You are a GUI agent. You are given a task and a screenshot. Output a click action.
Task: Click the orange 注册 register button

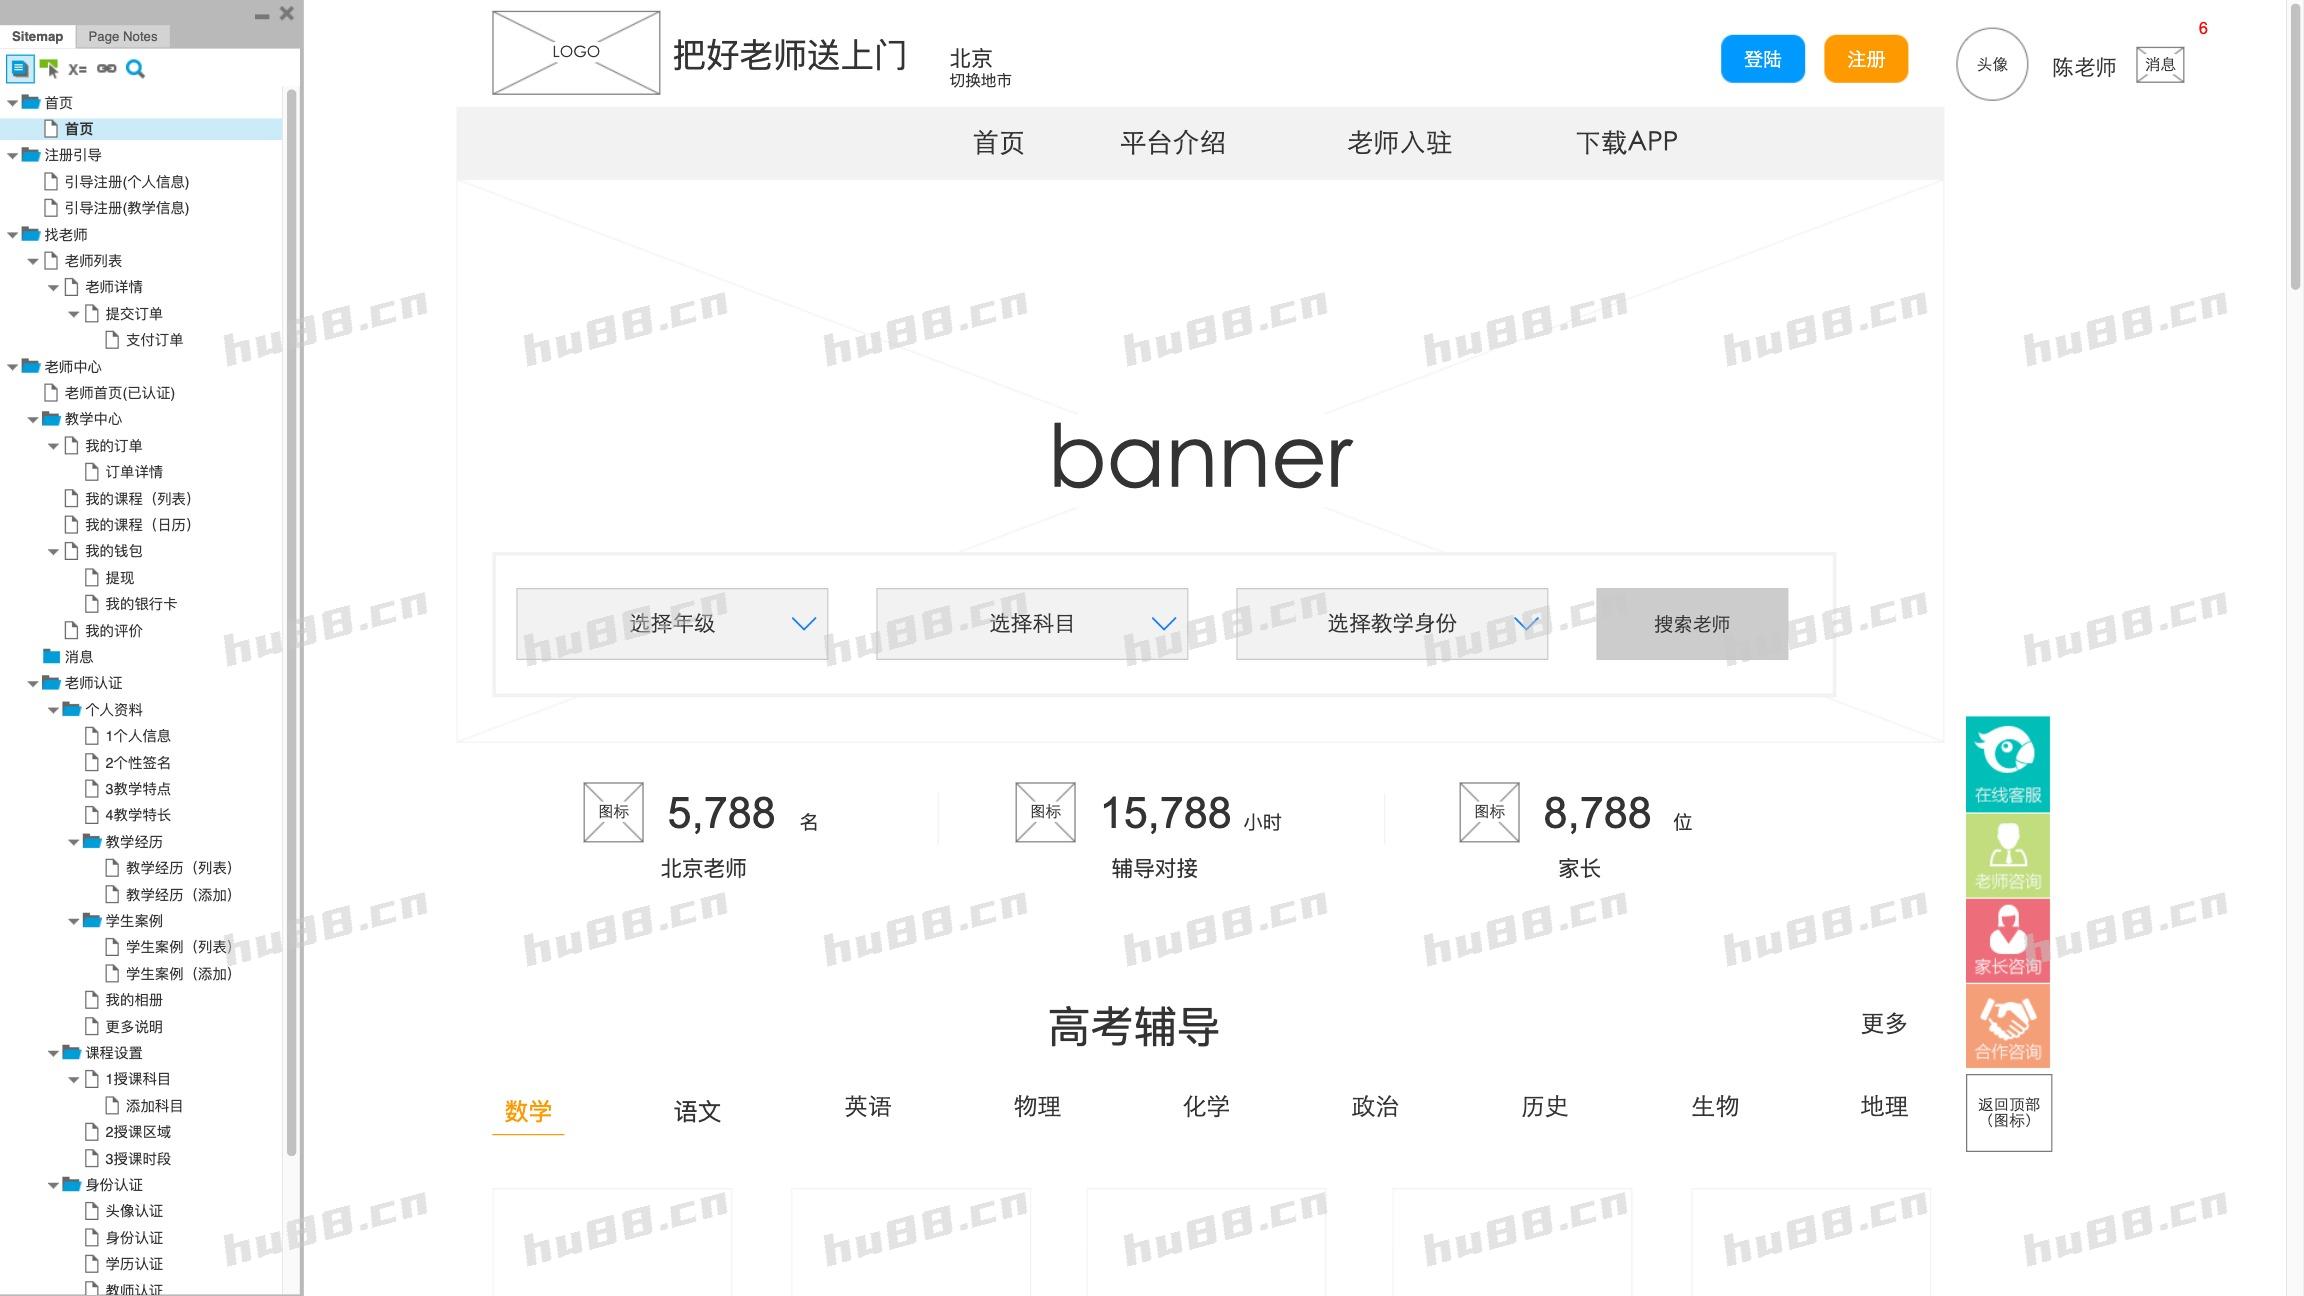tap(1865, 59)
